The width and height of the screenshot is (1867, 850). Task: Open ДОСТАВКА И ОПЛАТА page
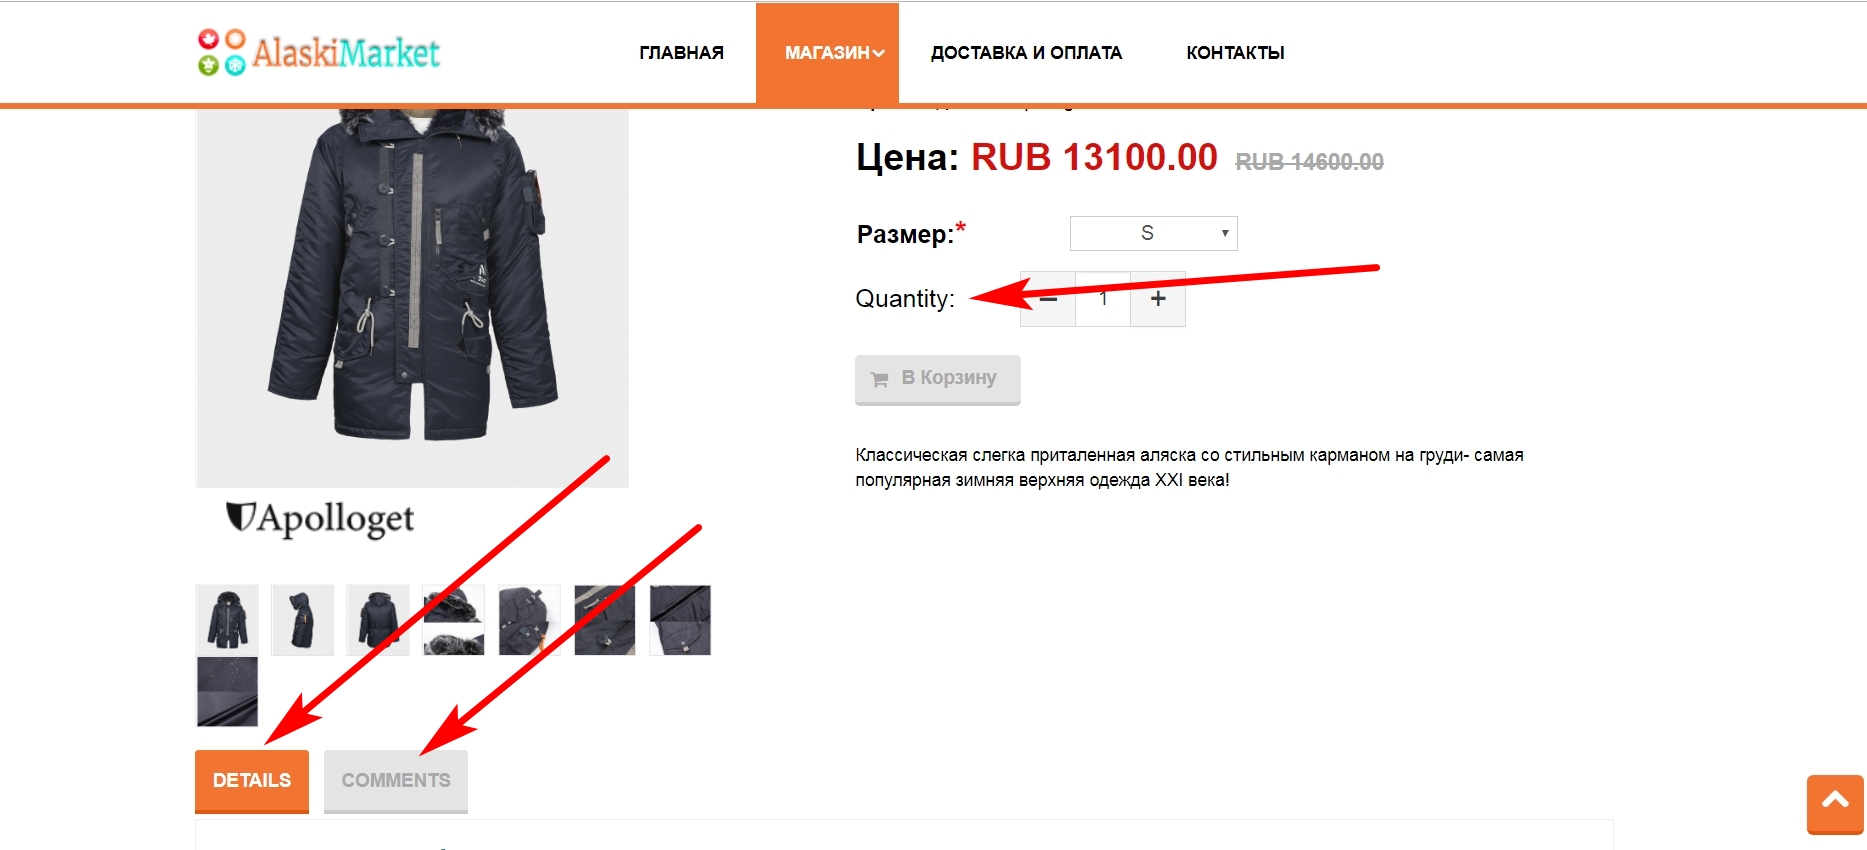1026,53
